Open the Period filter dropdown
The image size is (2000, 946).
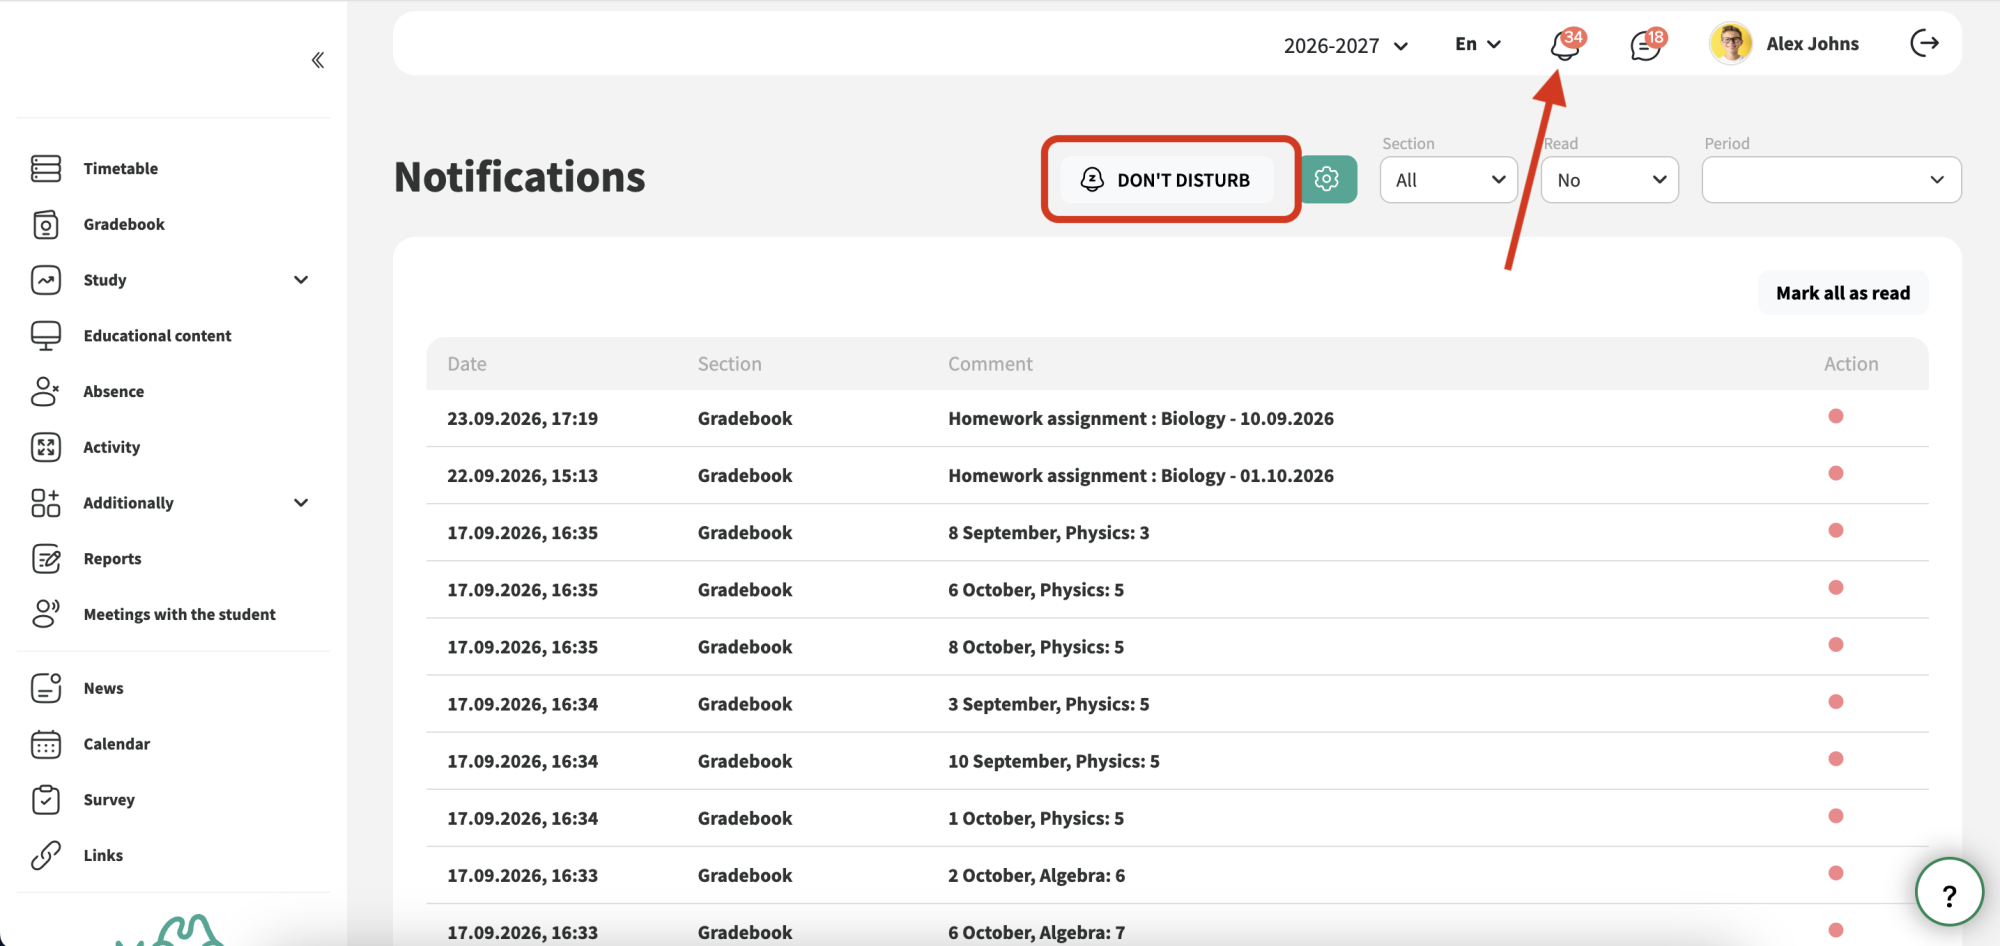tap(1832, 180)
